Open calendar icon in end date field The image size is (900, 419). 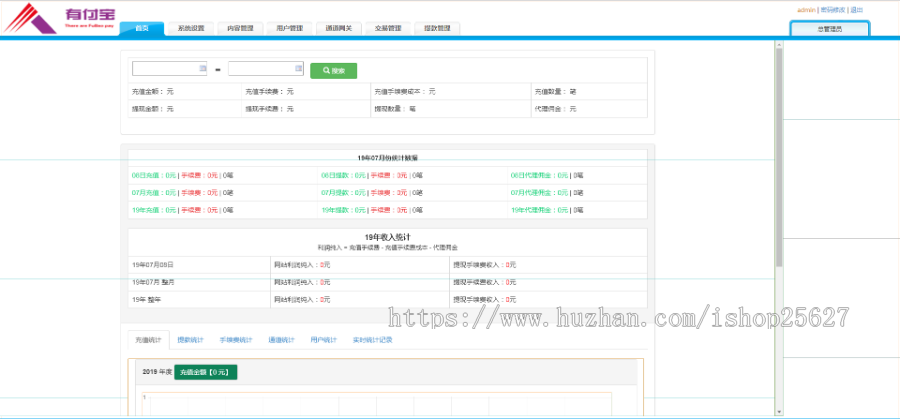(298, 68)
